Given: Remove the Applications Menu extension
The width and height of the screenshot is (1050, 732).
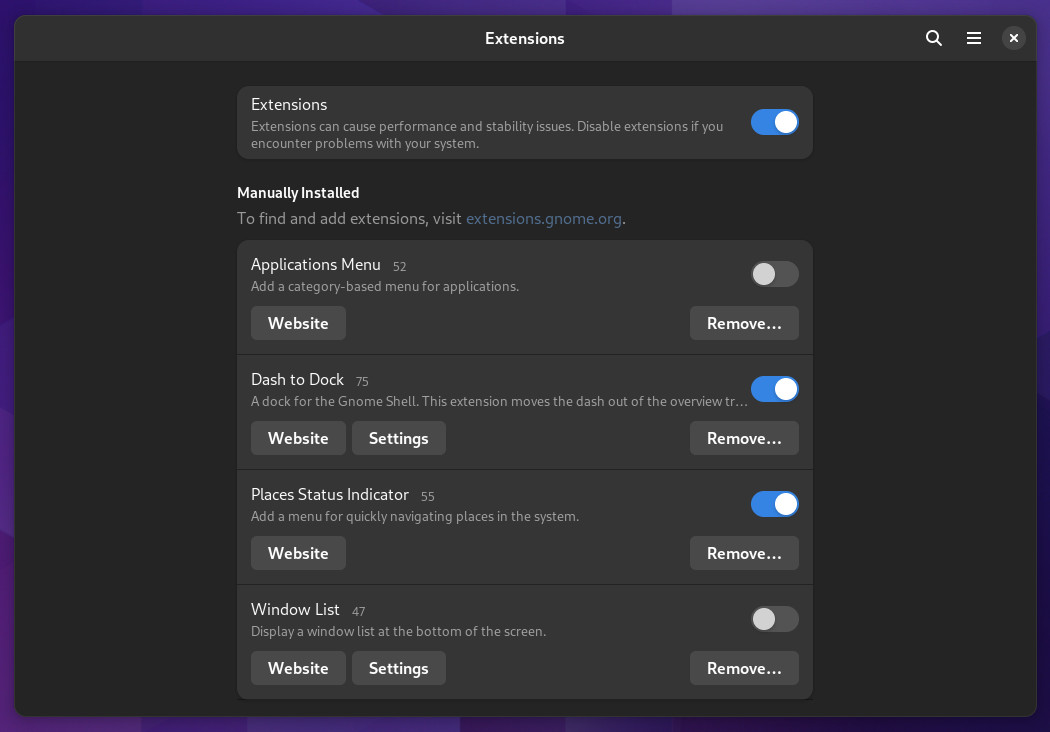Looking at the screenshot, I should pos(744,323).
